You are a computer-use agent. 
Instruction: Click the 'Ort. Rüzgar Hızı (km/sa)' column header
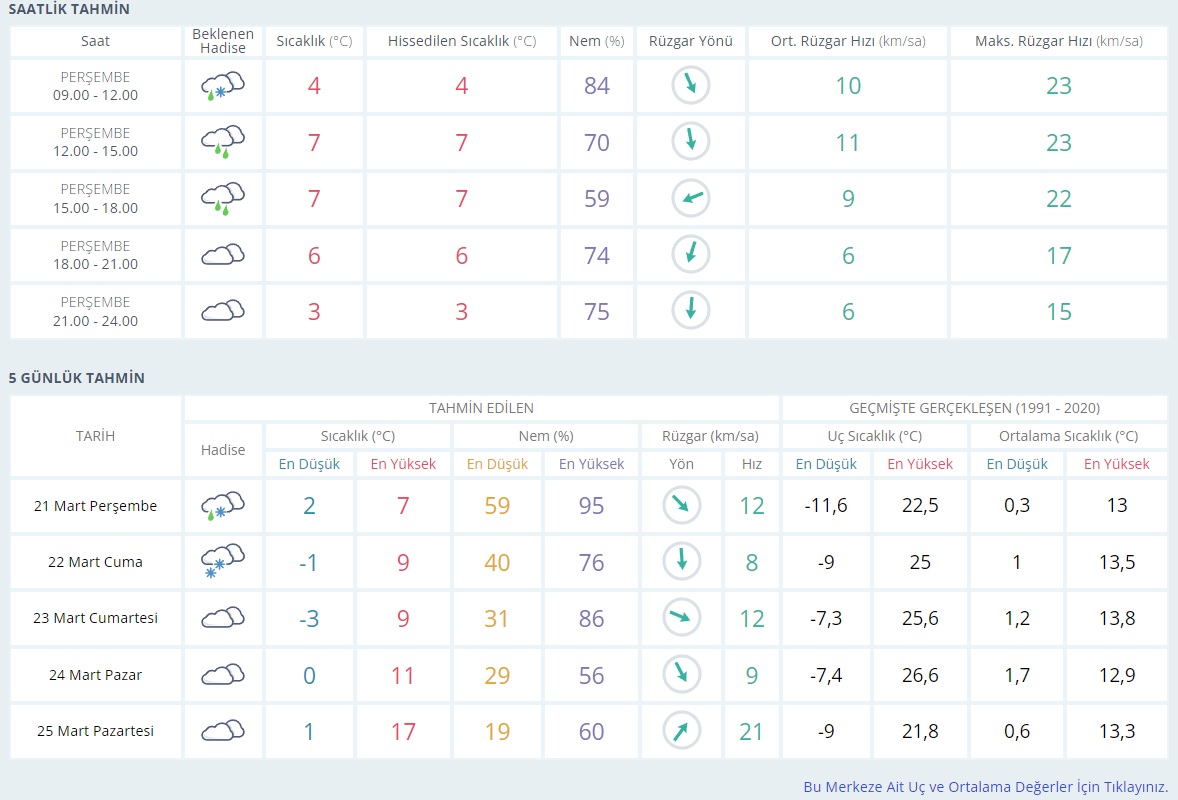(847, 41)
